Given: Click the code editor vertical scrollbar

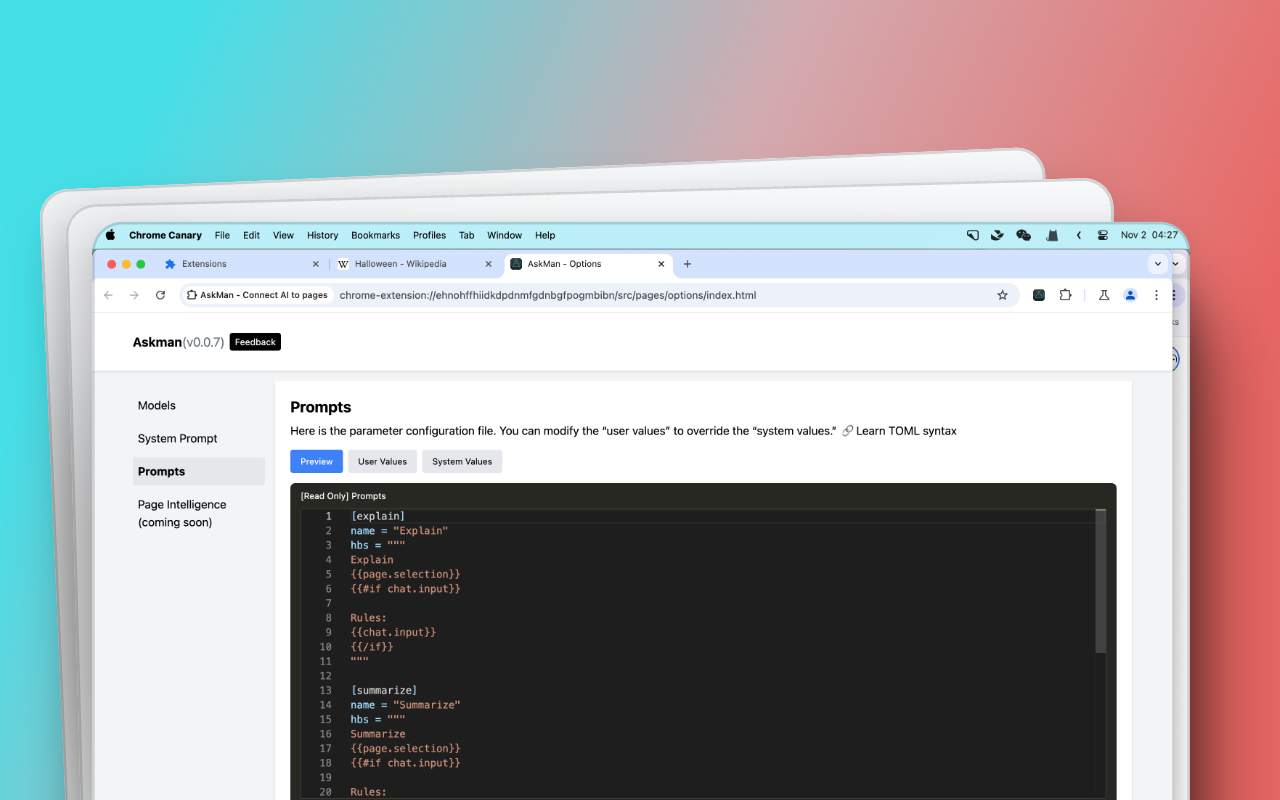Looking at the screenshot, I should click(1101, 582).
